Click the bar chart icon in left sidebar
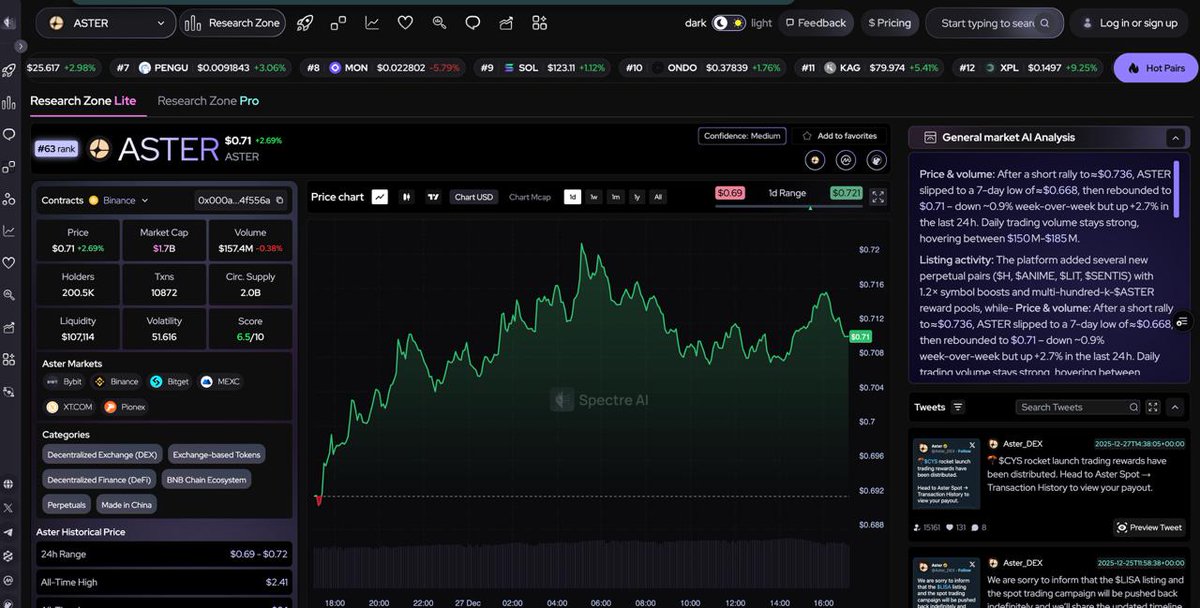This screenshot has width=1200, height=608. click(x=9, y=102)
